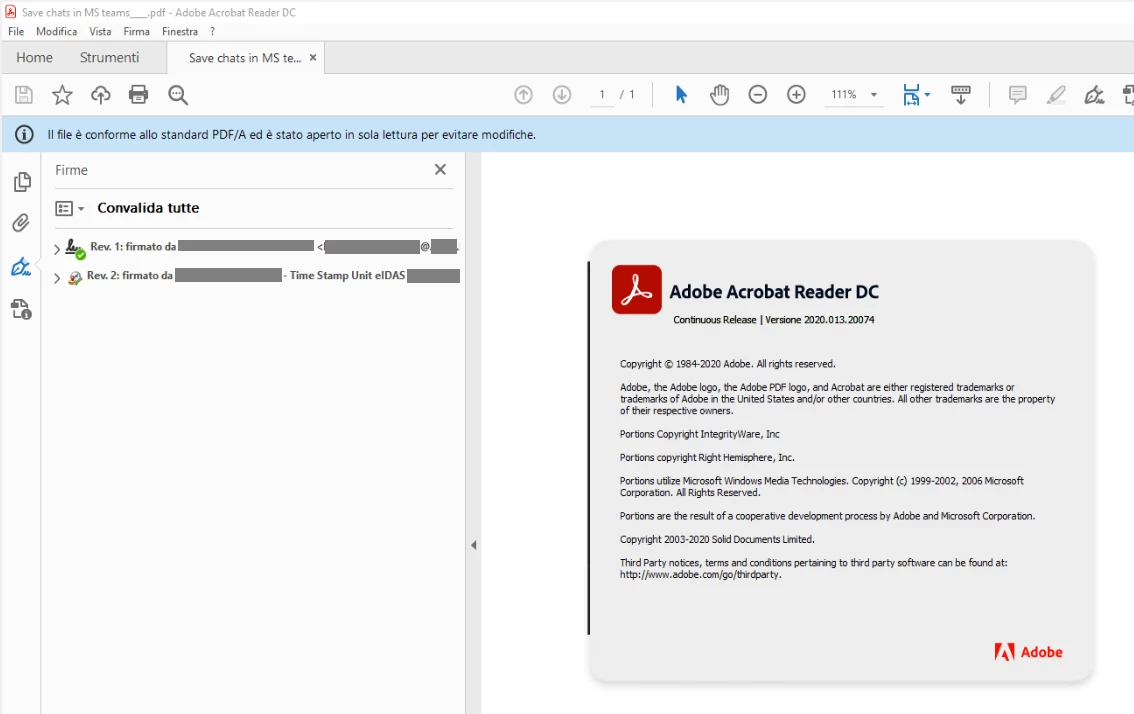Open page thumbnails panel in sidebar

point(22,182)
